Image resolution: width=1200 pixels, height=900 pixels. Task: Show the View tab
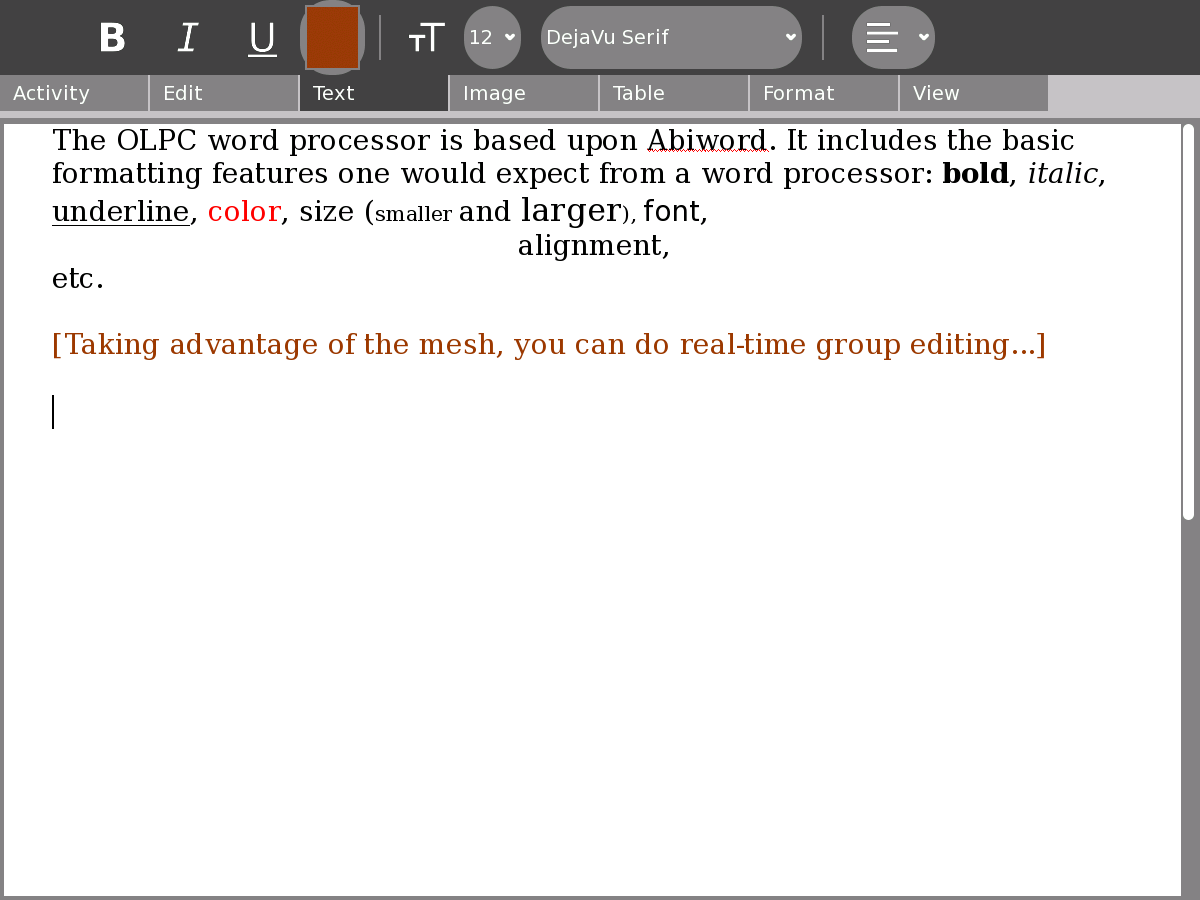click(x=974, y=93)
